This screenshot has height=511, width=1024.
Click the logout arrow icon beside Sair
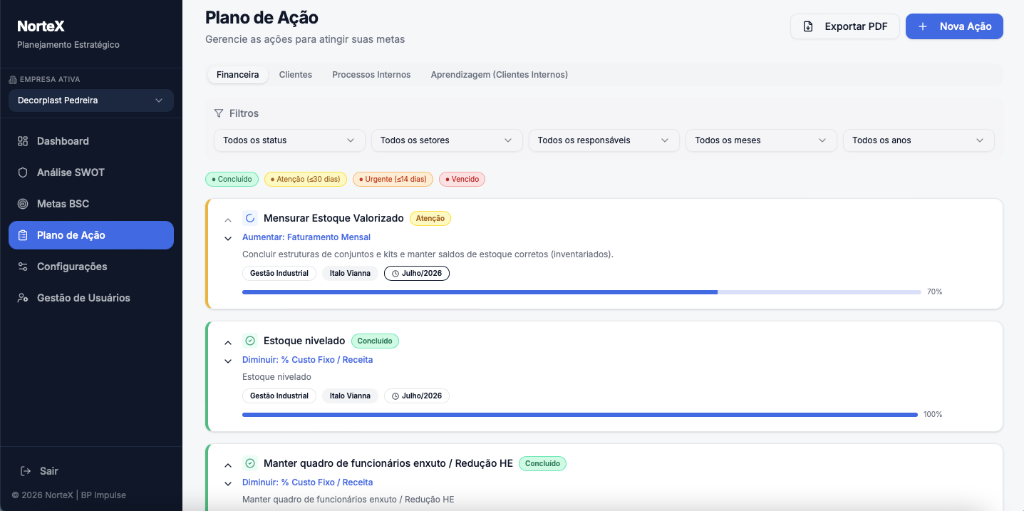25,470
